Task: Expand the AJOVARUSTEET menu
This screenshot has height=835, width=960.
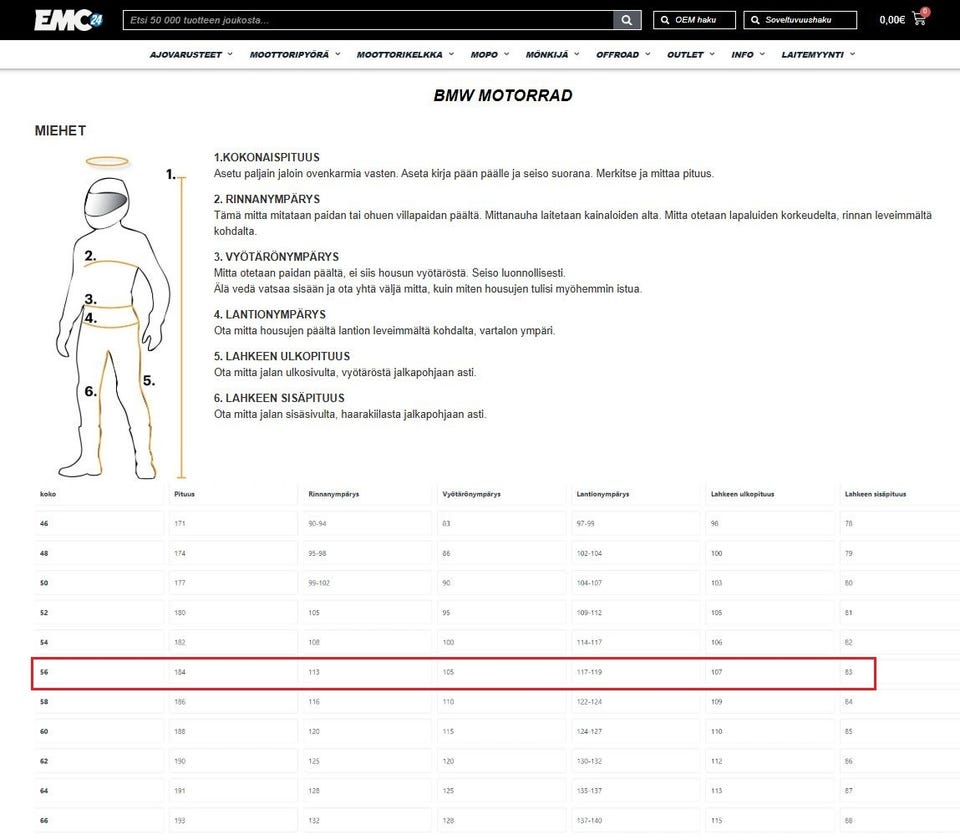Action: point(191,54)
